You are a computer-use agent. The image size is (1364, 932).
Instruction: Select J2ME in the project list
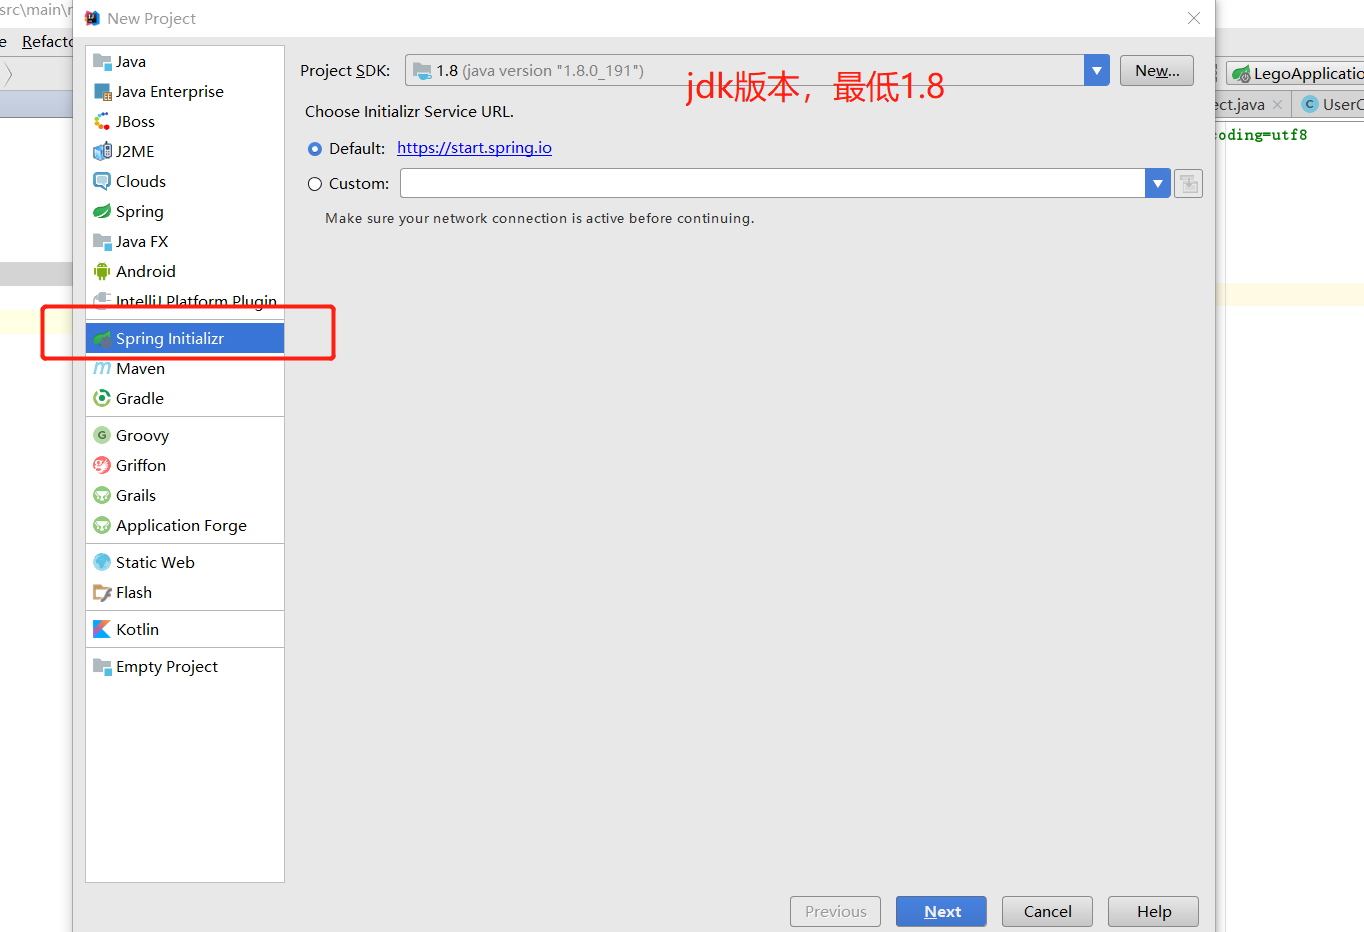(x=135, y=152)
